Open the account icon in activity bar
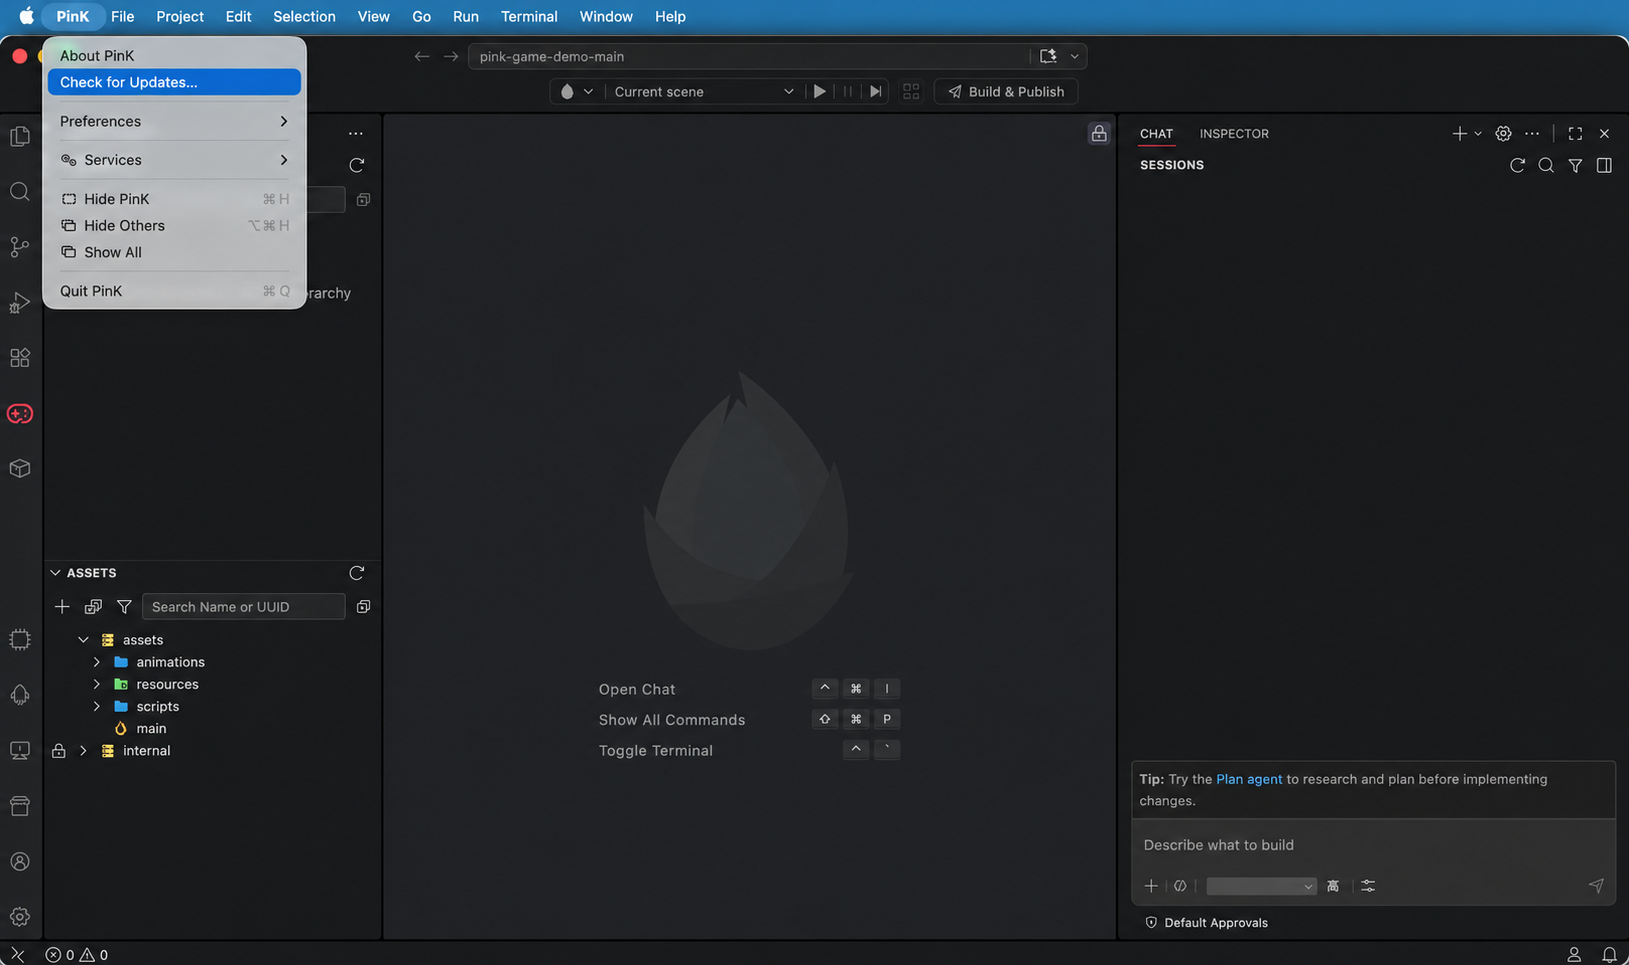Image resolution: width=1629 pixels, height=965 pixels. coord(20,862)
